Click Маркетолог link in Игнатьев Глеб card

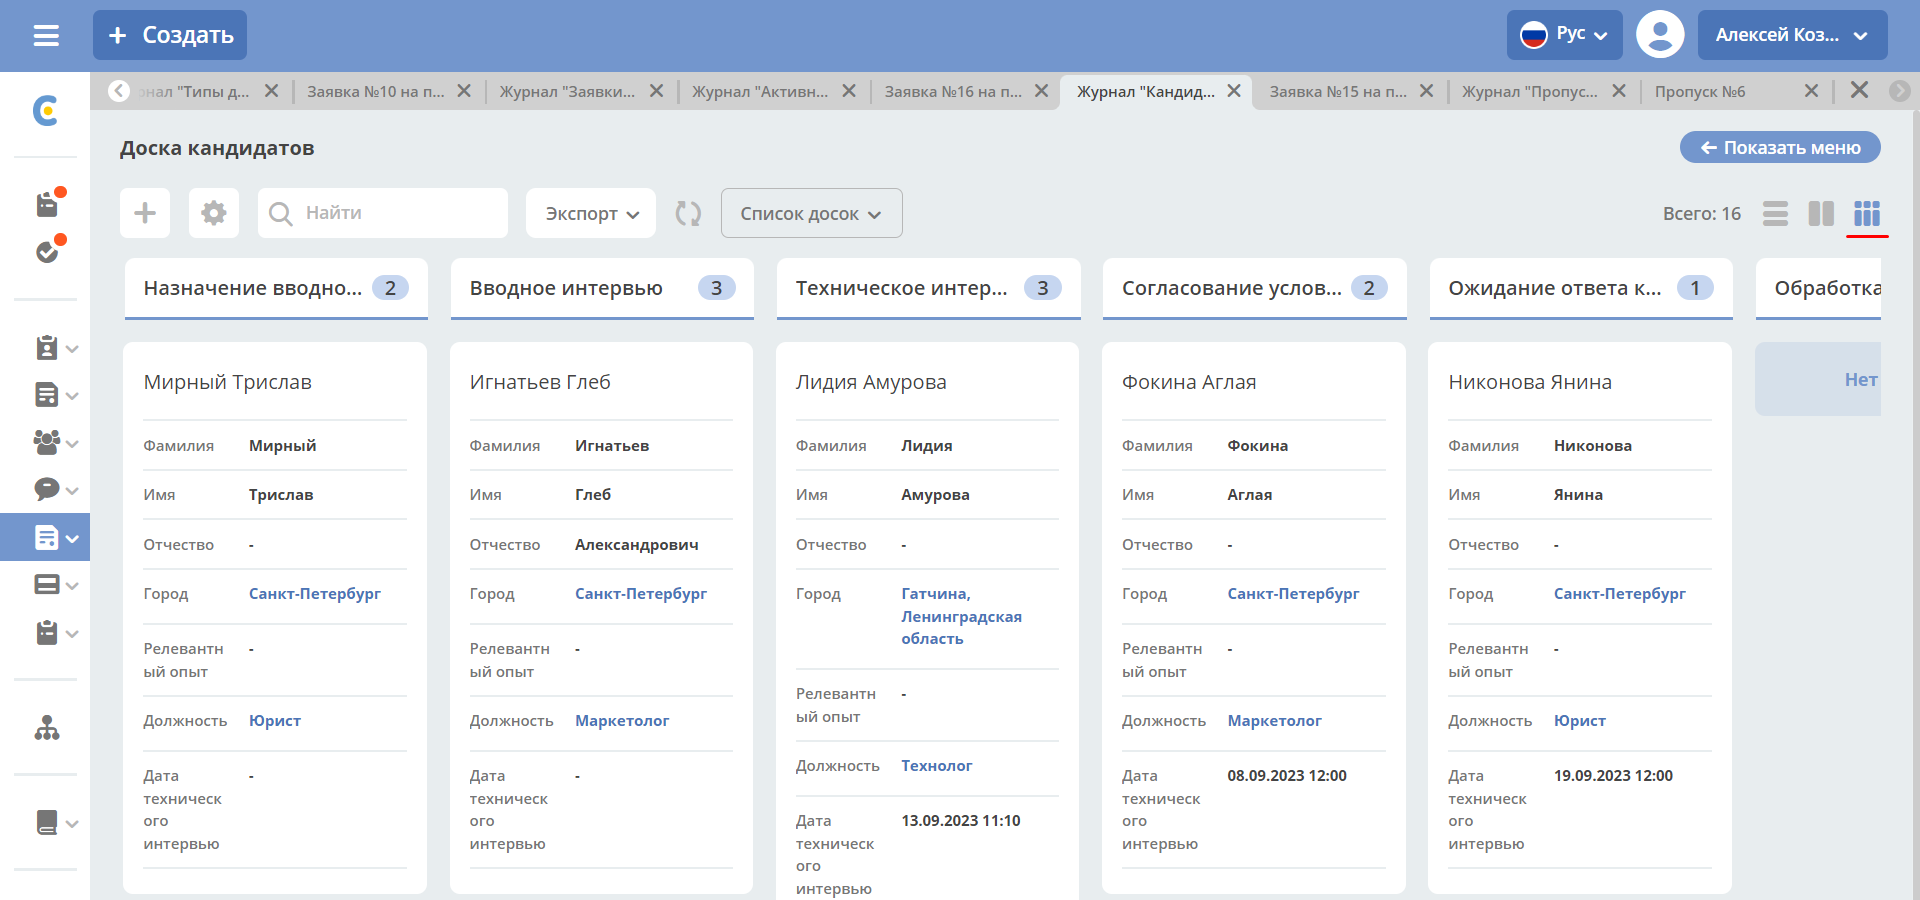coord(622,720)
